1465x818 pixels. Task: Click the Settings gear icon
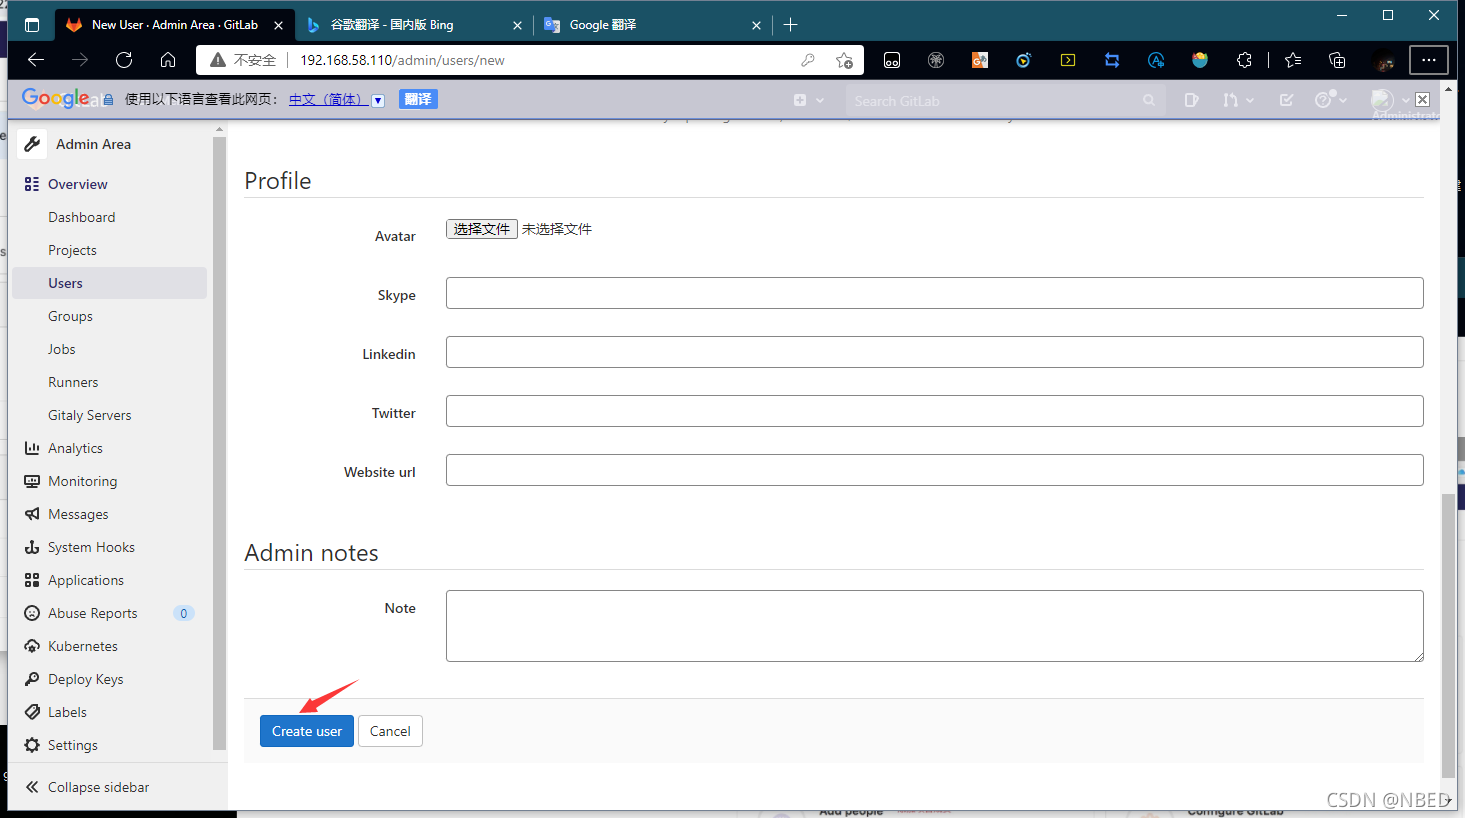point(32,745)
